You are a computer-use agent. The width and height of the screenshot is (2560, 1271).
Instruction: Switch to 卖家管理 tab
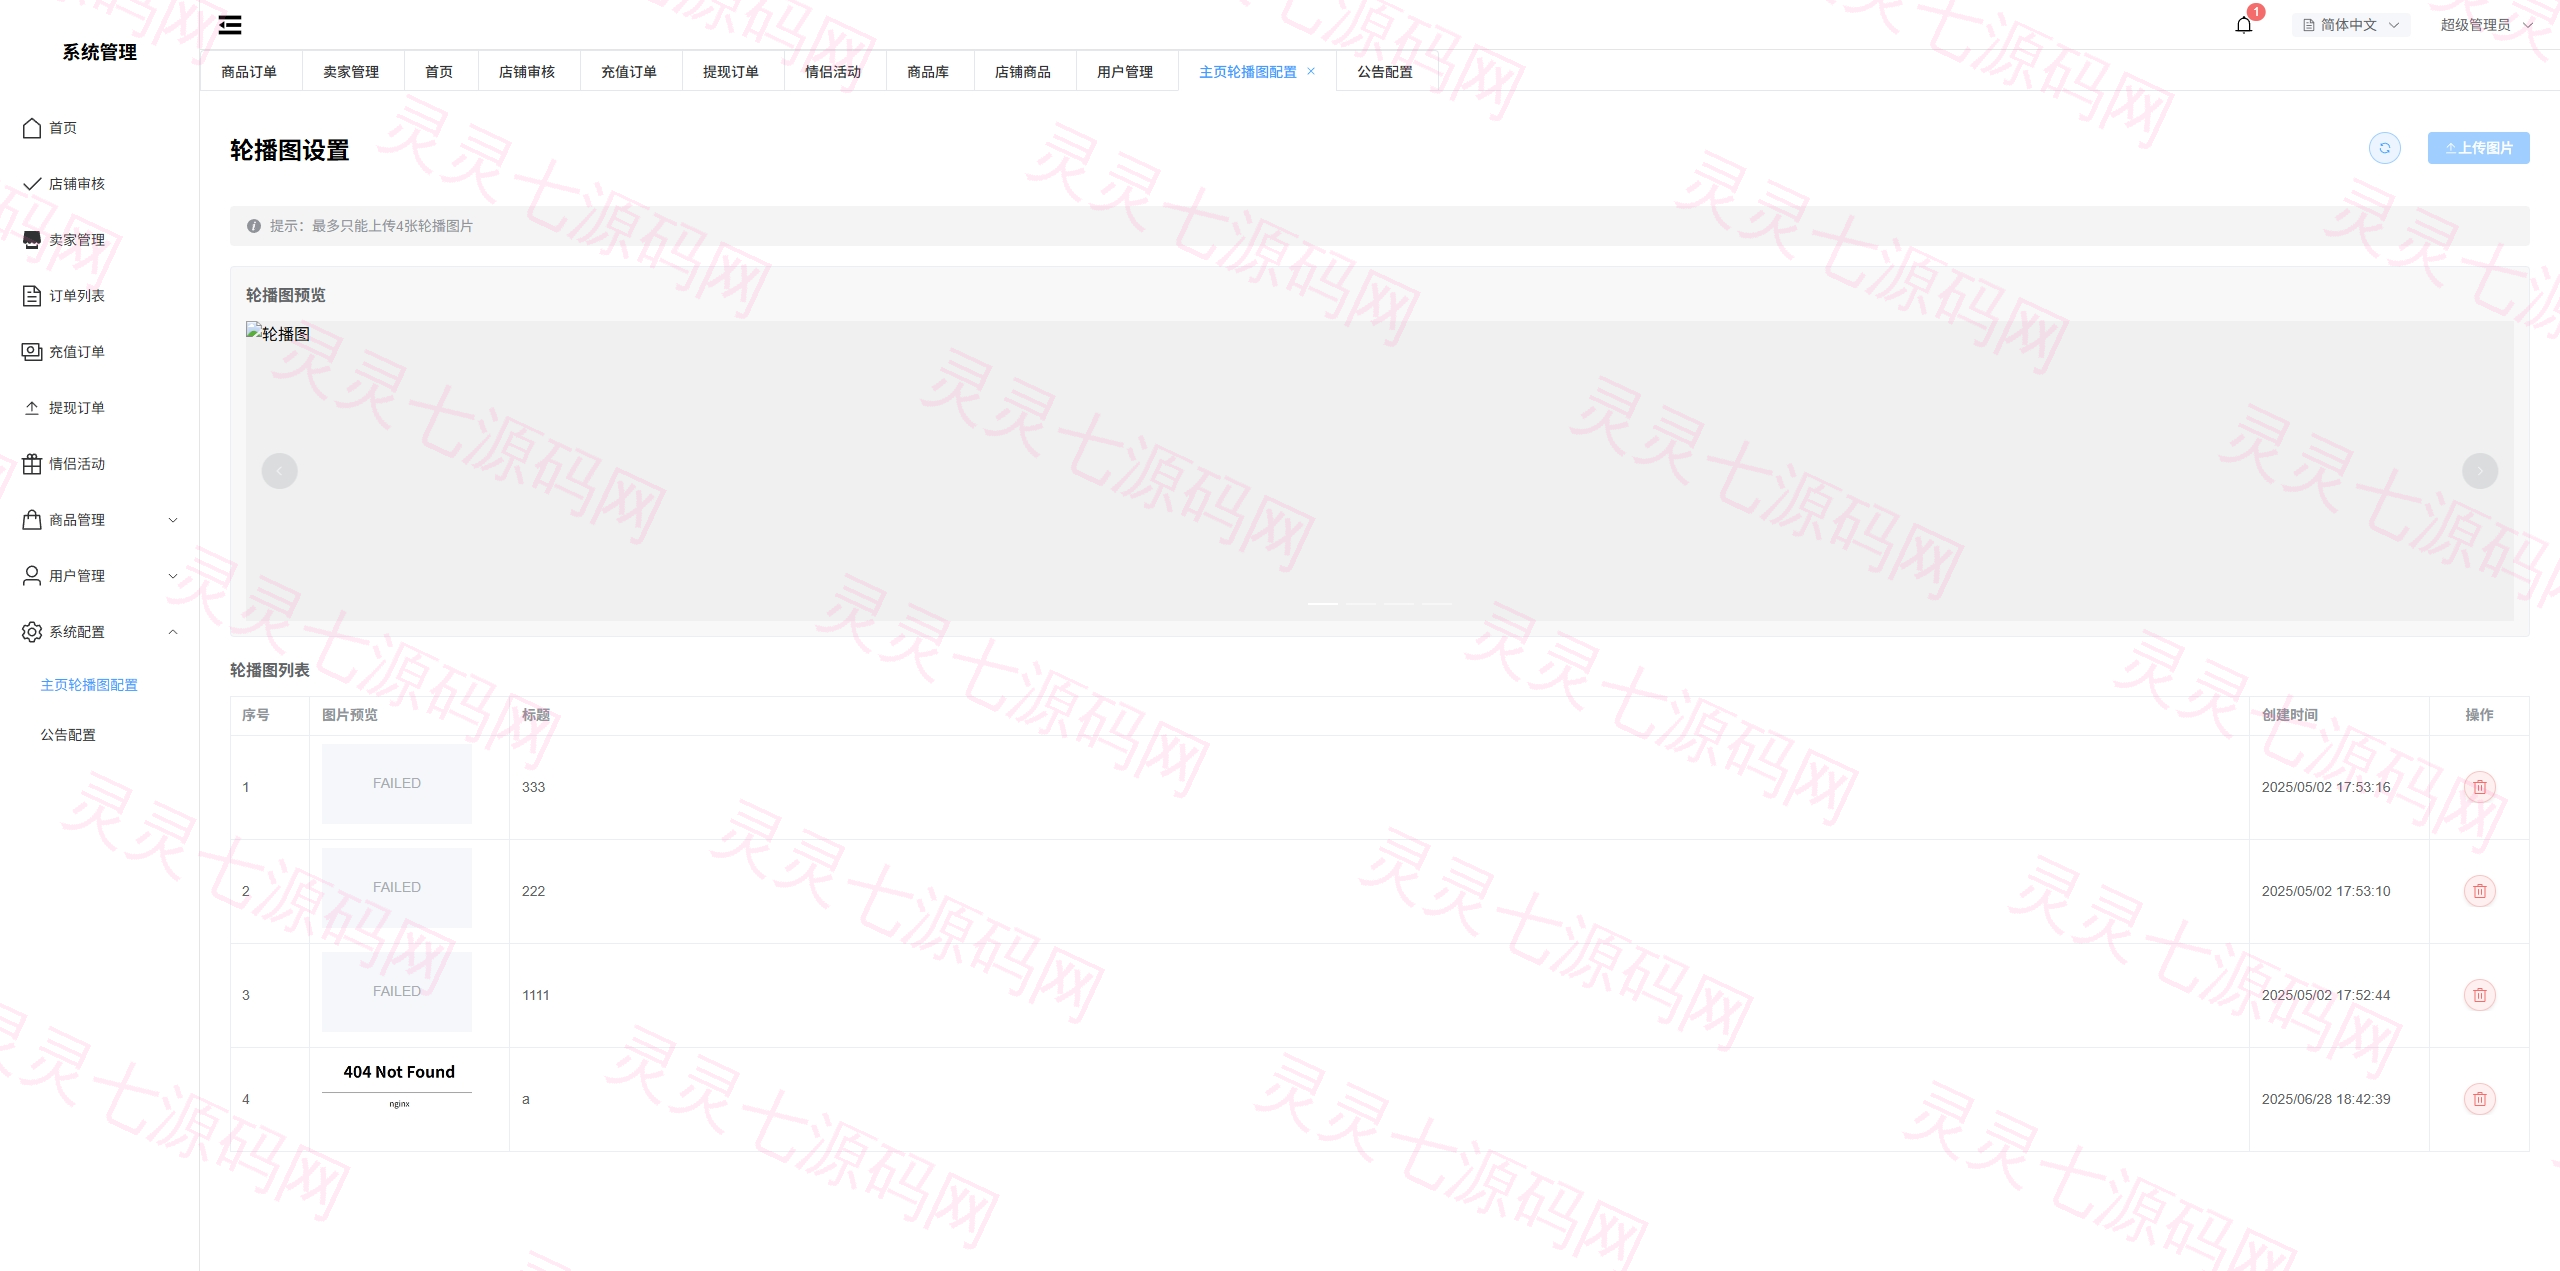[351, 72]
